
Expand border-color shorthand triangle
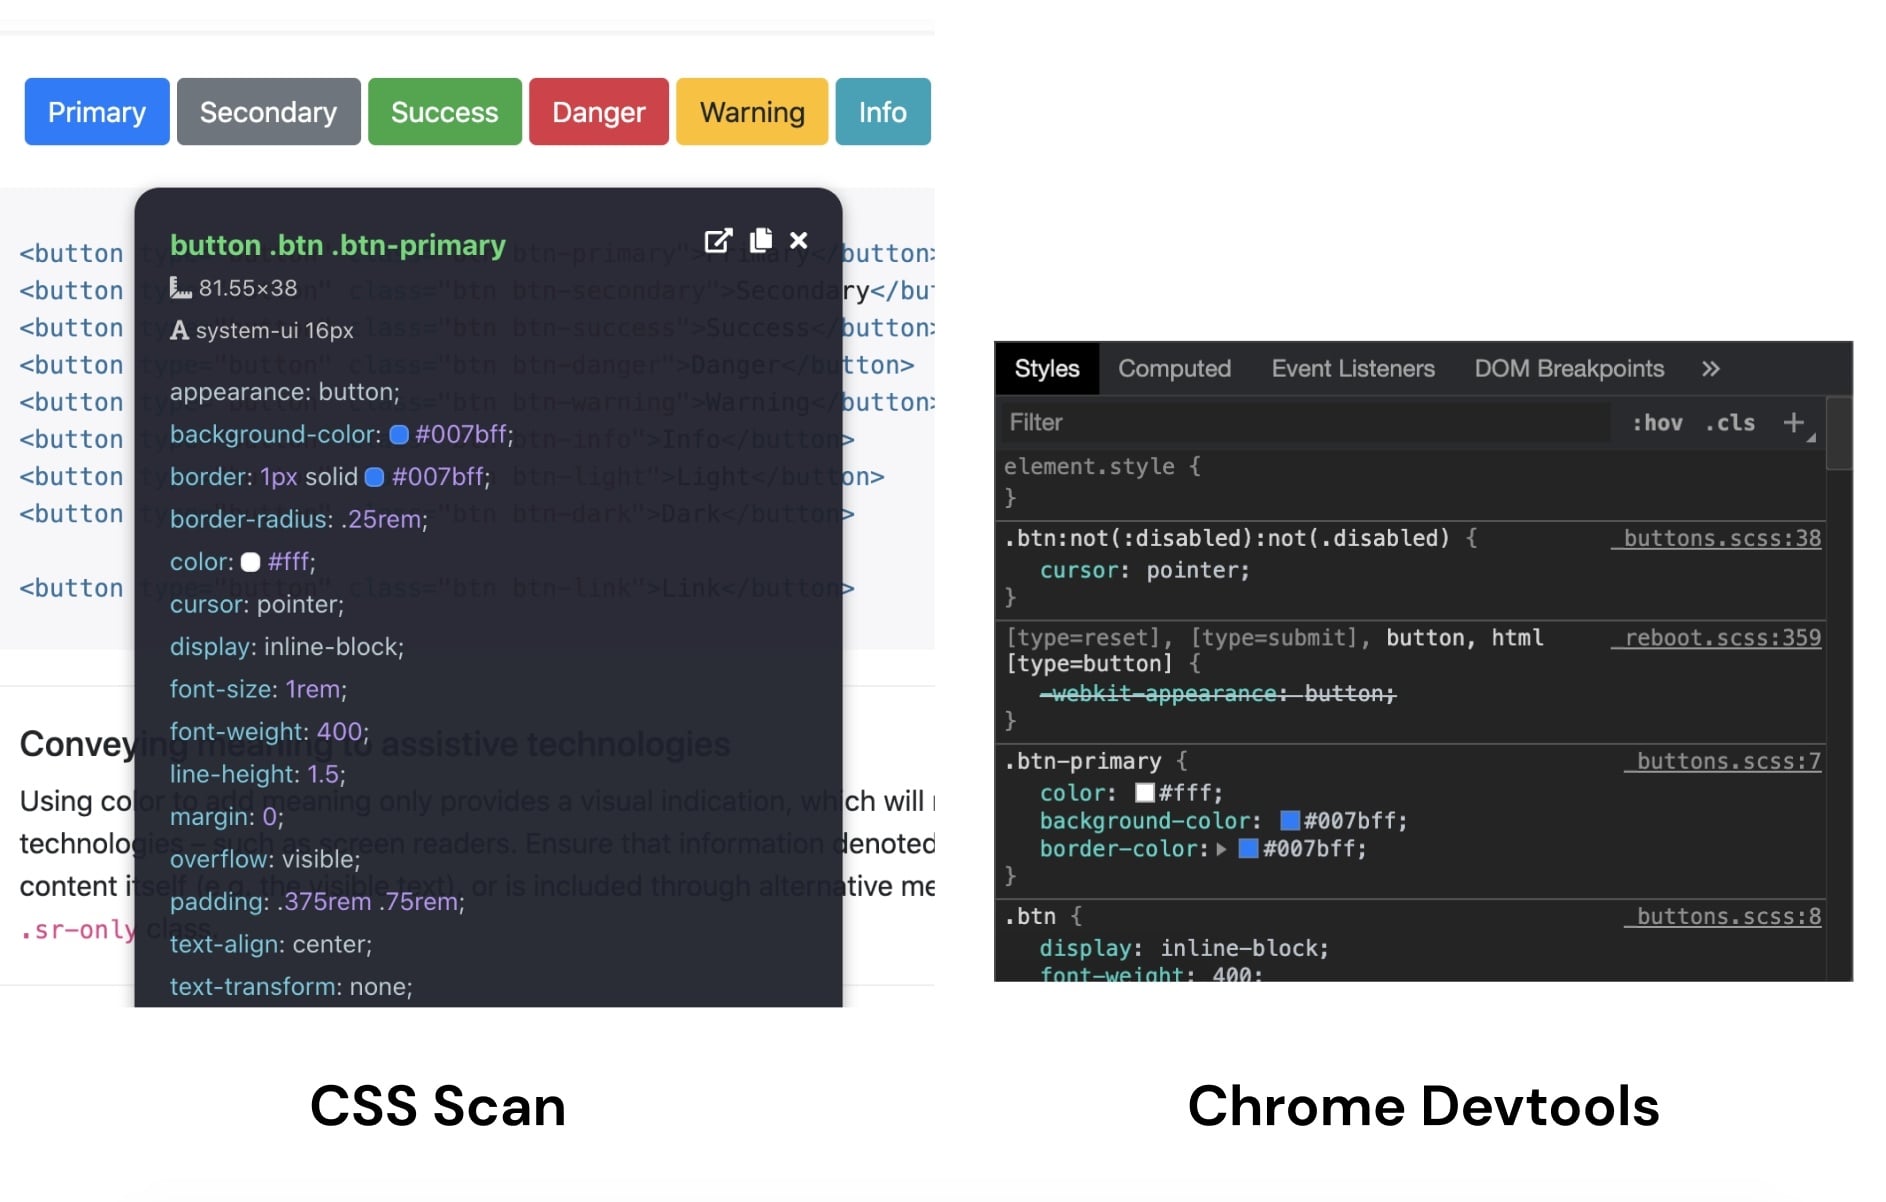tap(1221, 849)
